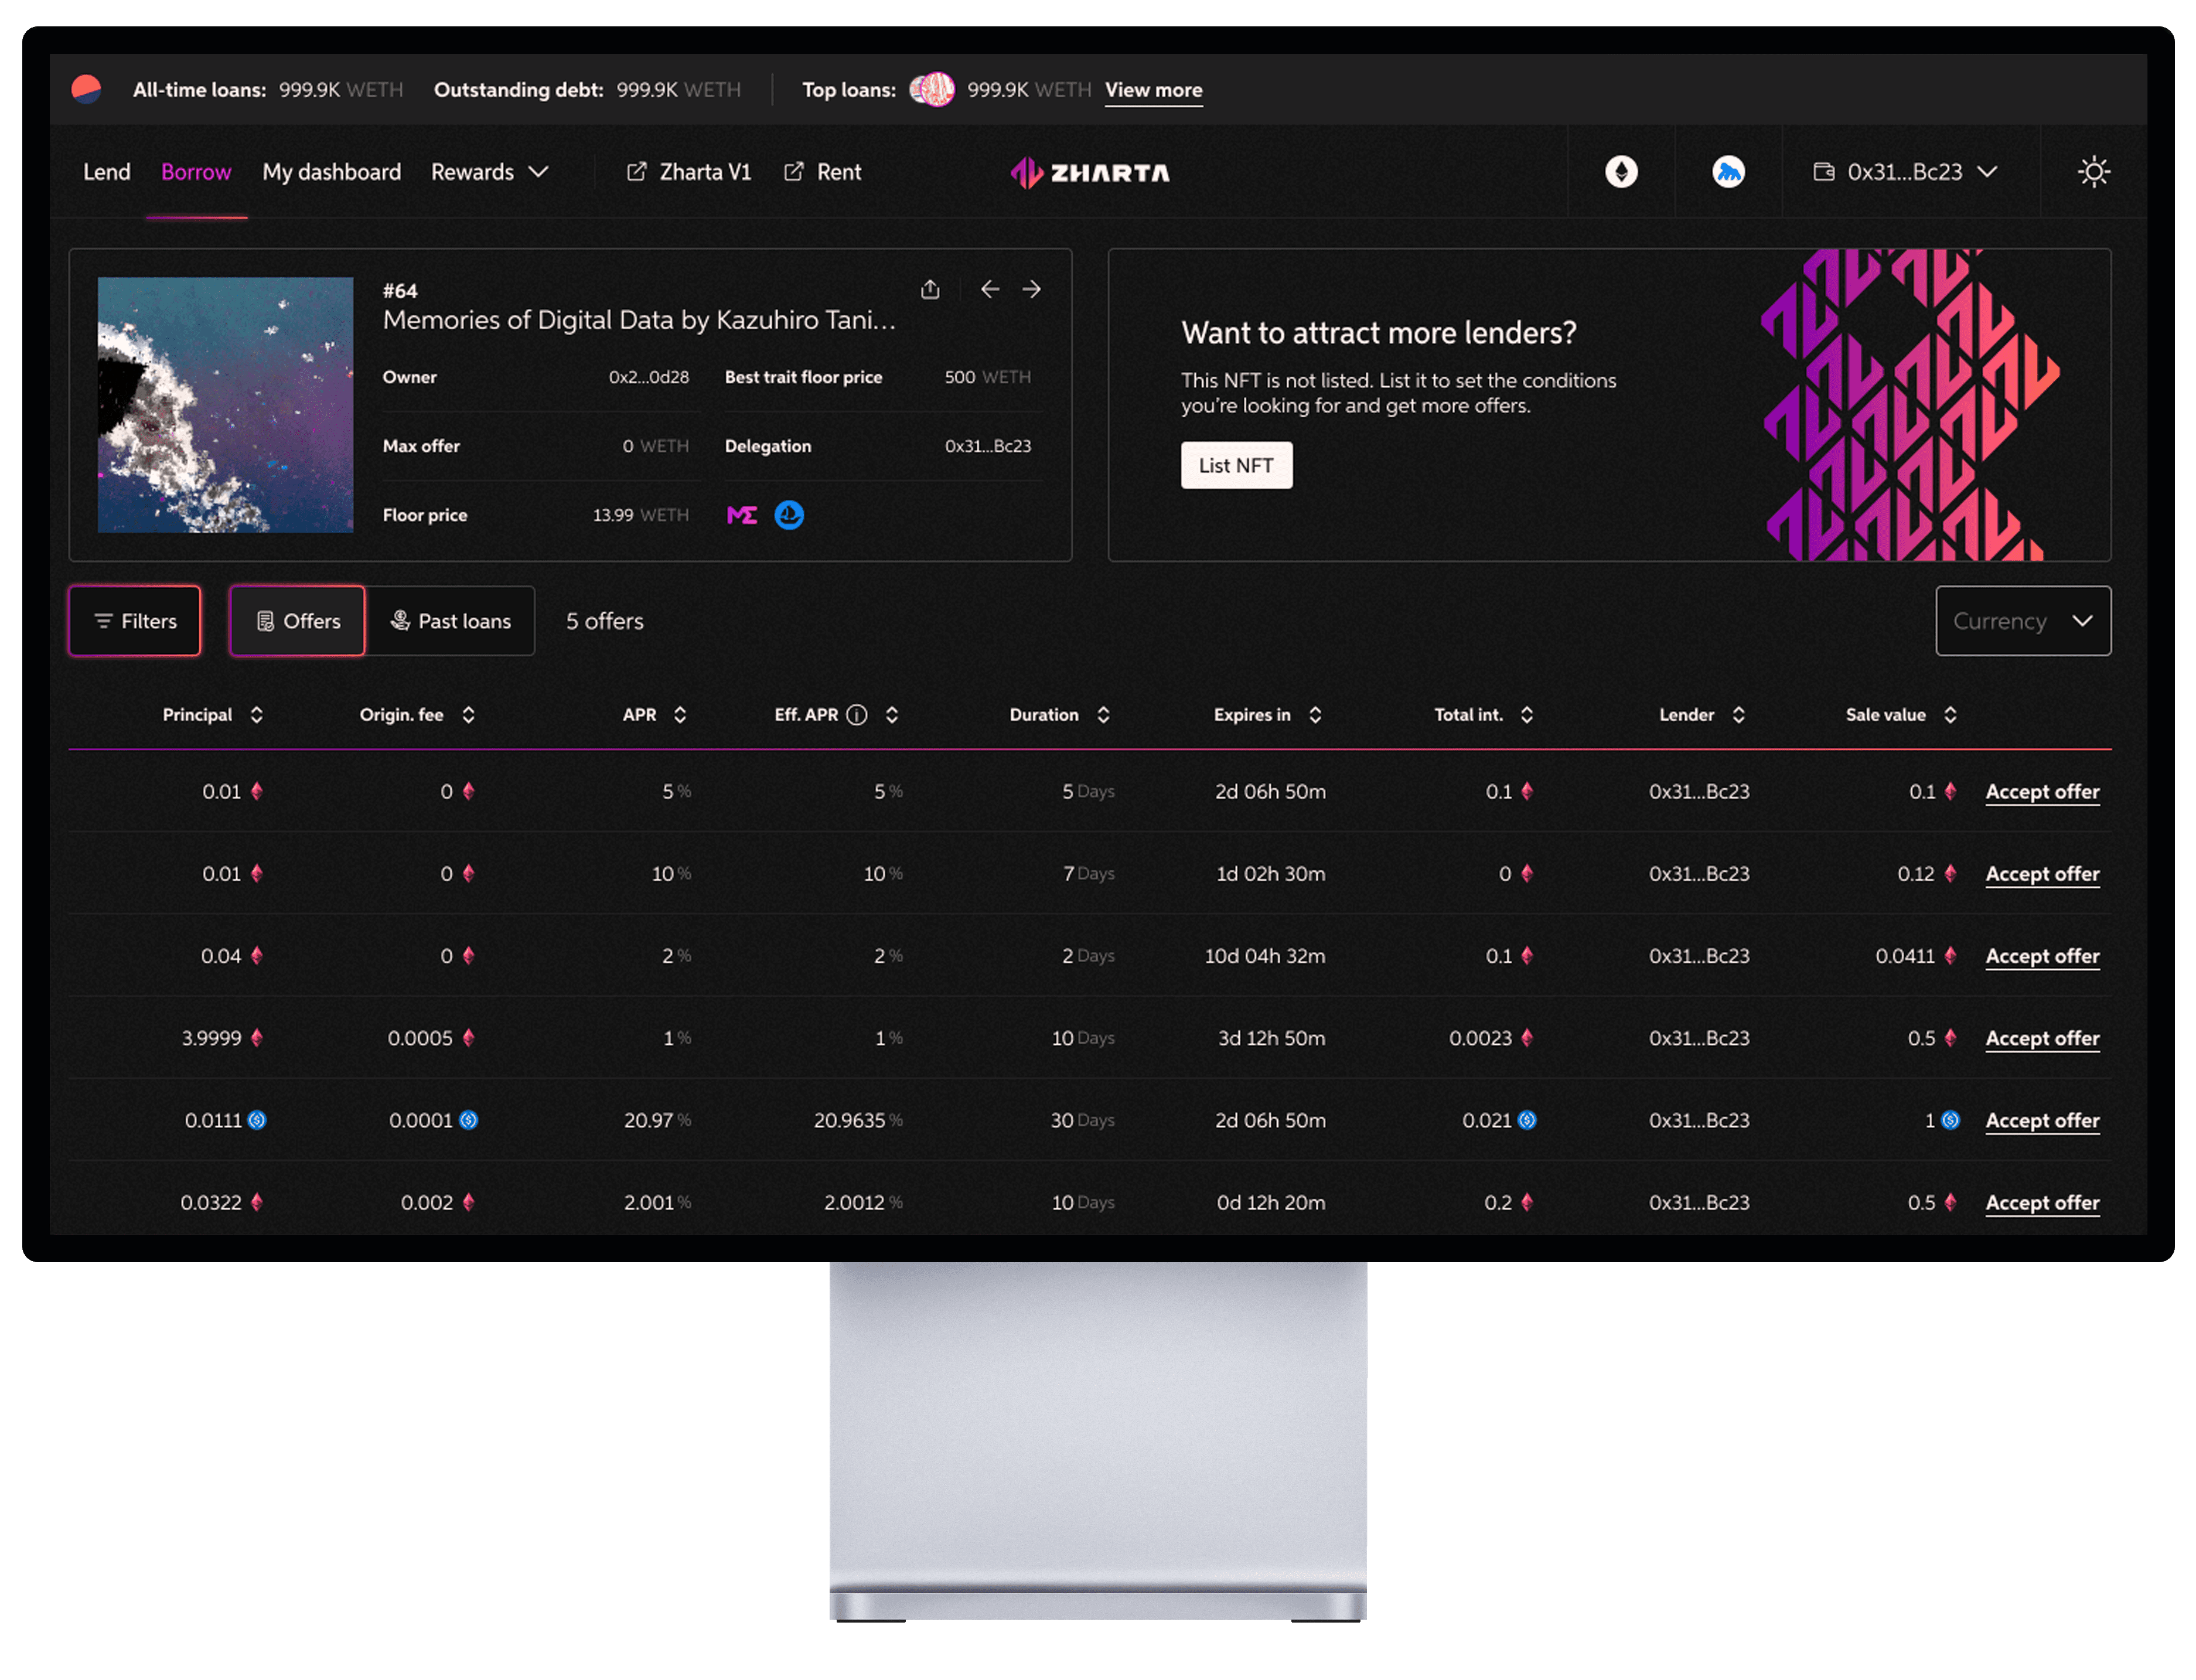Sort offers by Duration column
Viewport: 2196px width, 1680px height.
tap(1103, 715)
